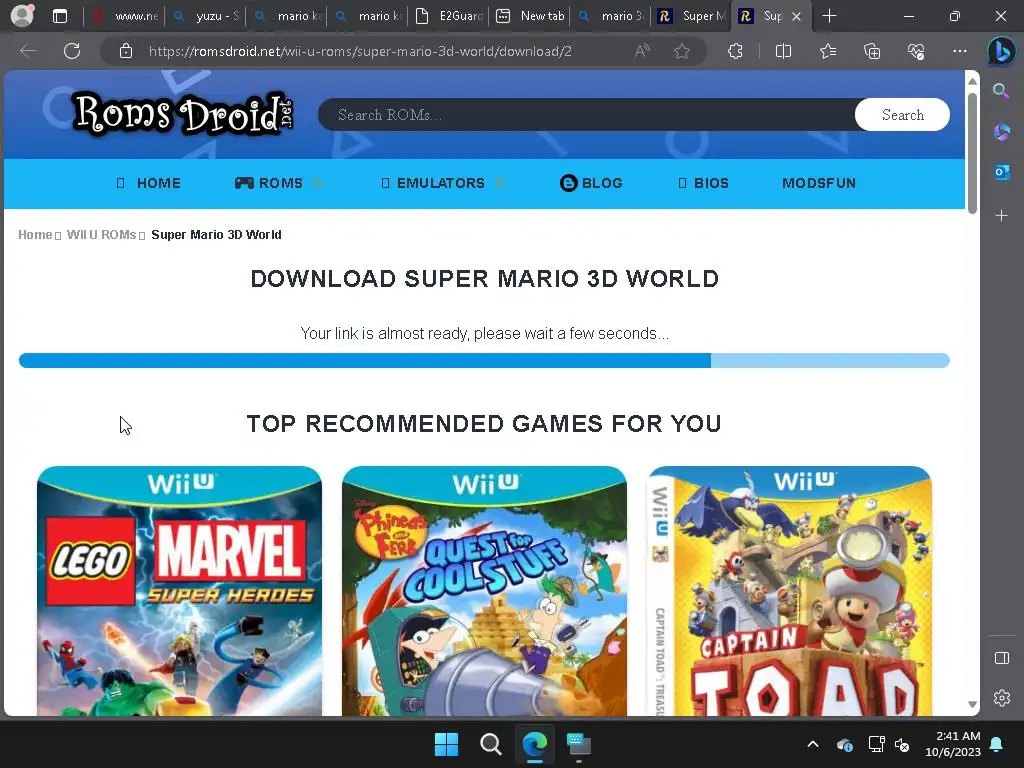Viewport: 1024px width, 768px height.
Task: Open a new tab with plus button
Action: pos(829,16)
